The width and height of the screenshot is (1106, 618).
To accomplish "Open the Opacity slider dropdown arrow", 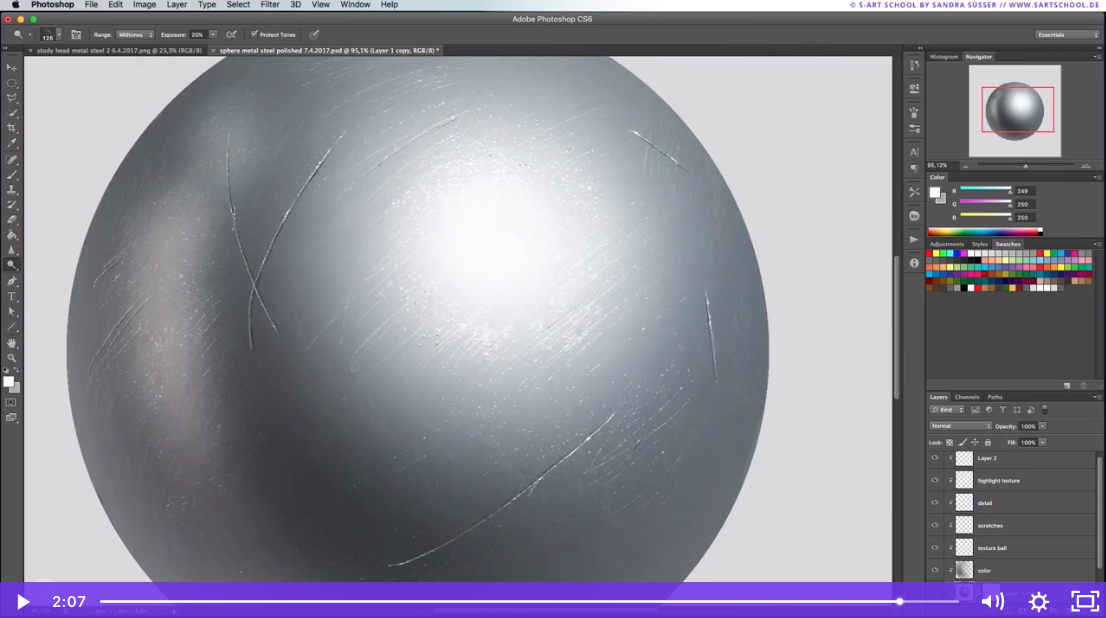I will (x=1043, y=426).
